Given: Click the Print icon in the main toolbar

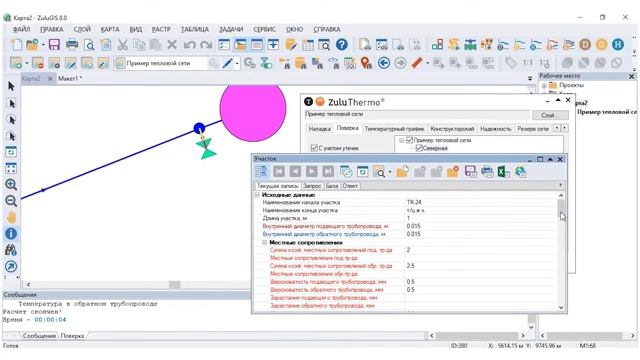Looking at the screenshot, I should (72, 44).
